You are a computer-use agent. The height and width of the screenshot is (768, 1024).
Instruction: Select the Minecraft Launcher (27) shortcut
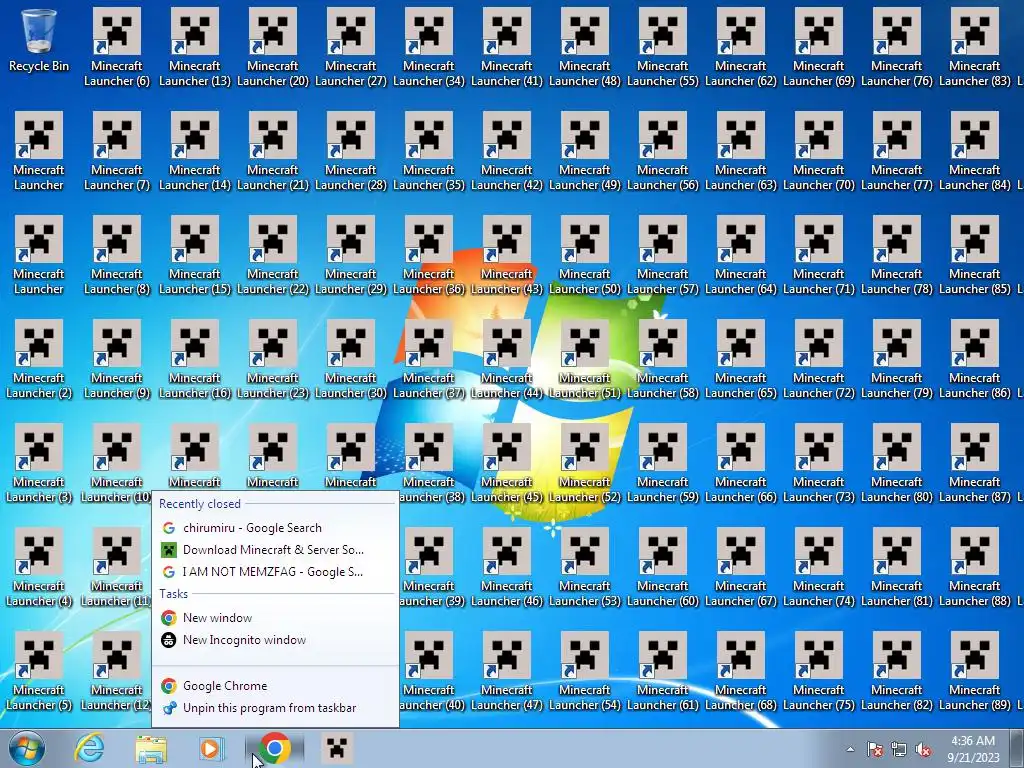(x=351, y=47)
